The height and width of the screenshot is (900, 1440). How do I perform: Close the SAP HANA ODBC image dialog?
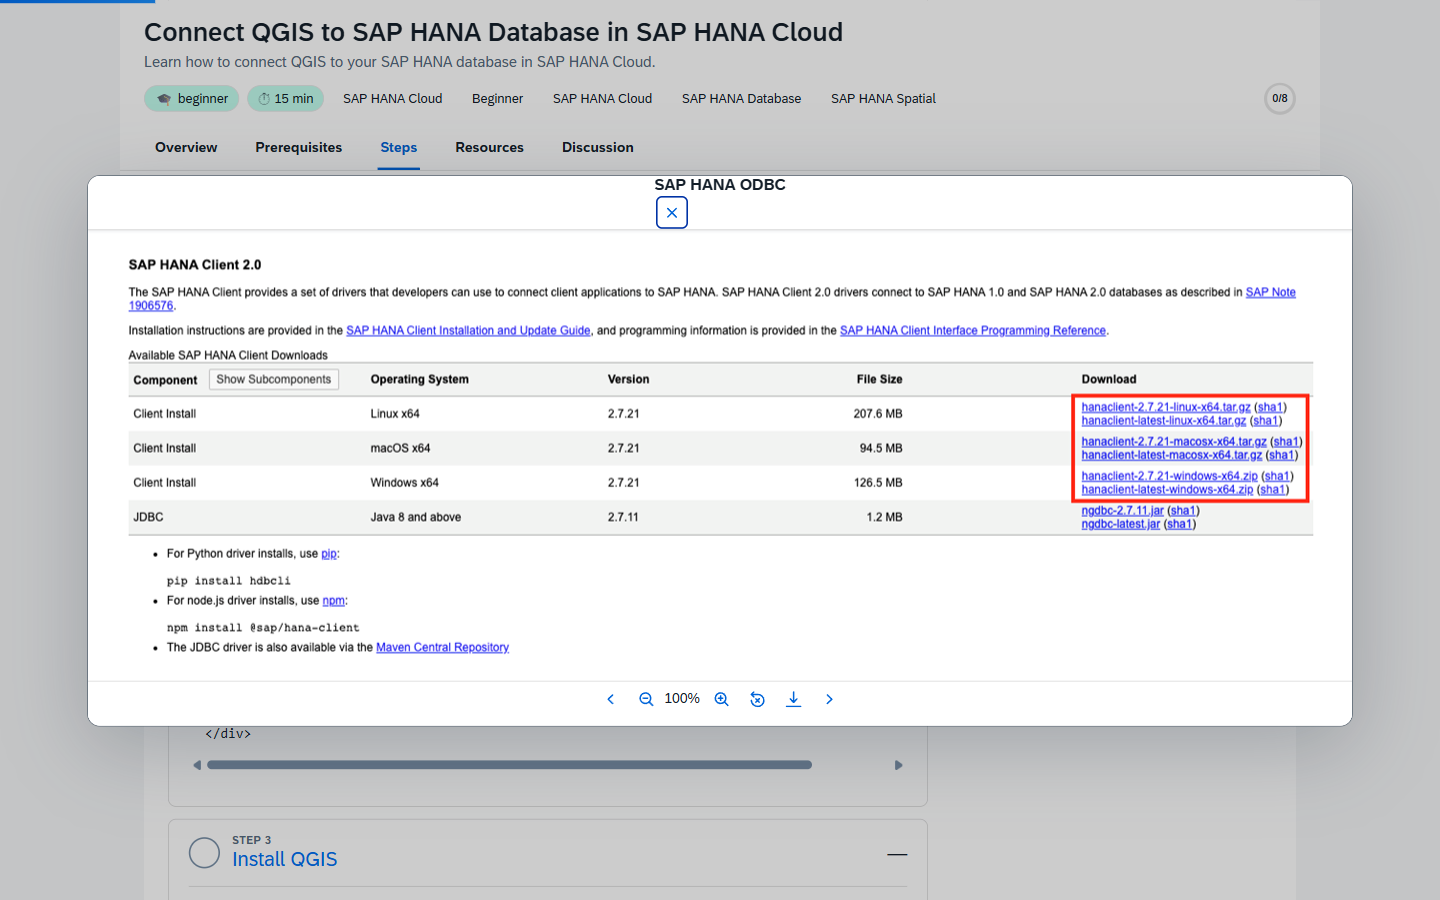[x=672, y=213]
